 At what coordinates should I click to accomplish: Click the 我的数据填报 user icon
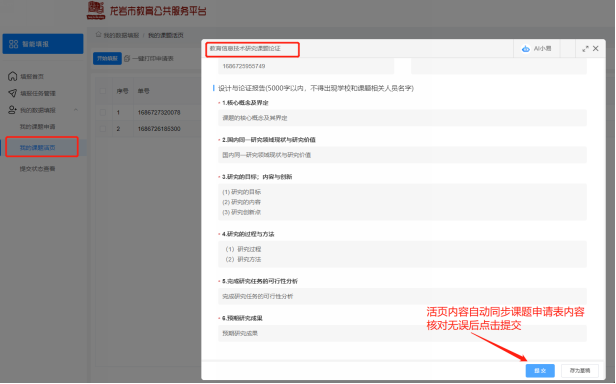pos(13,110)
